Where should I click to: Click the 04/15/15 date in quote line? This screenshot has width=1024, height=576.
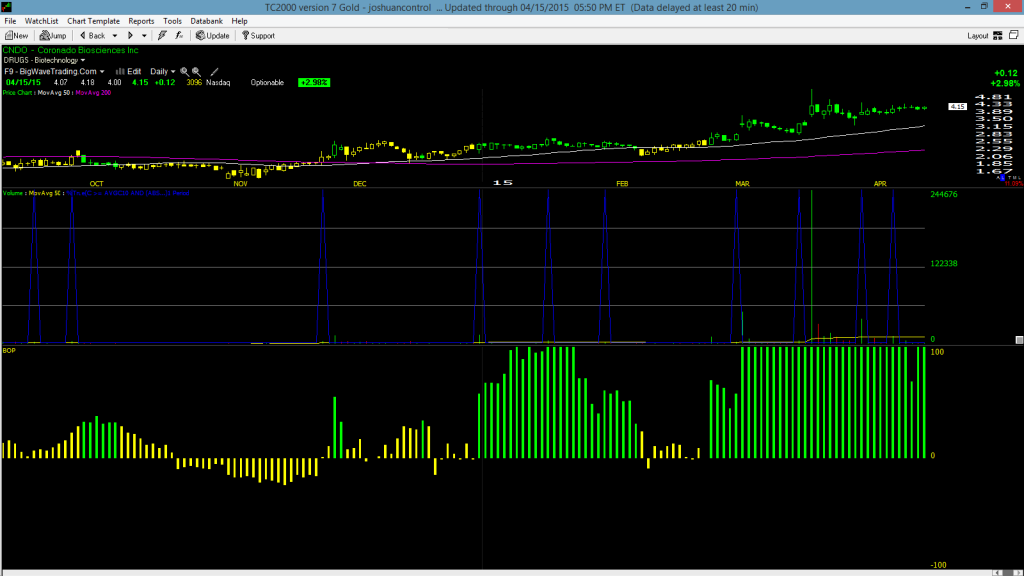[23, 83]
